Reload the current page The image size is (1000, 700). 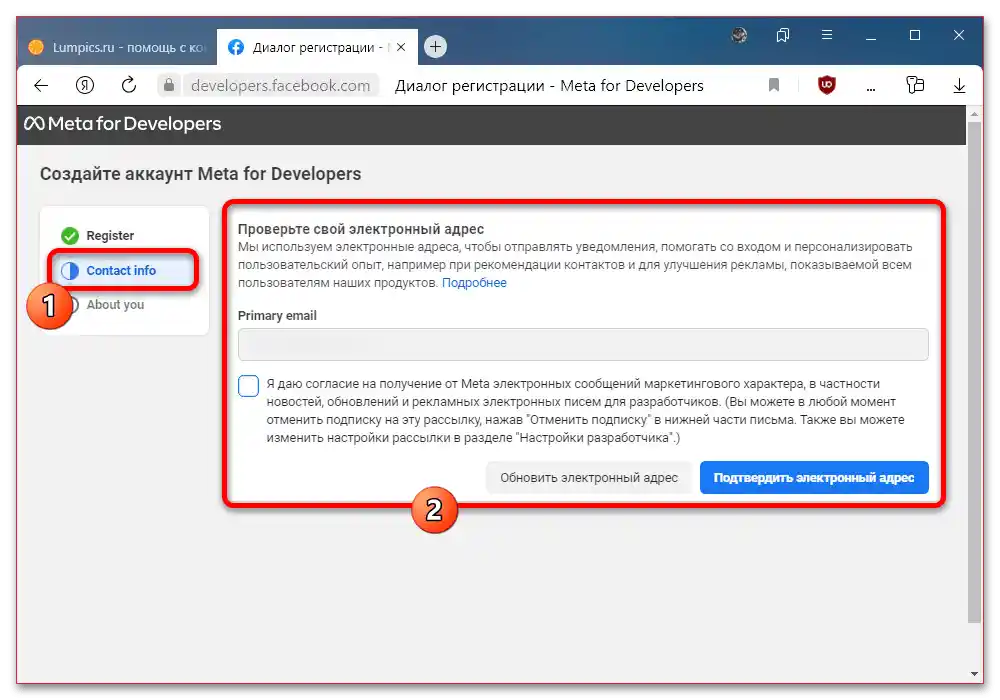pos(128,85)
